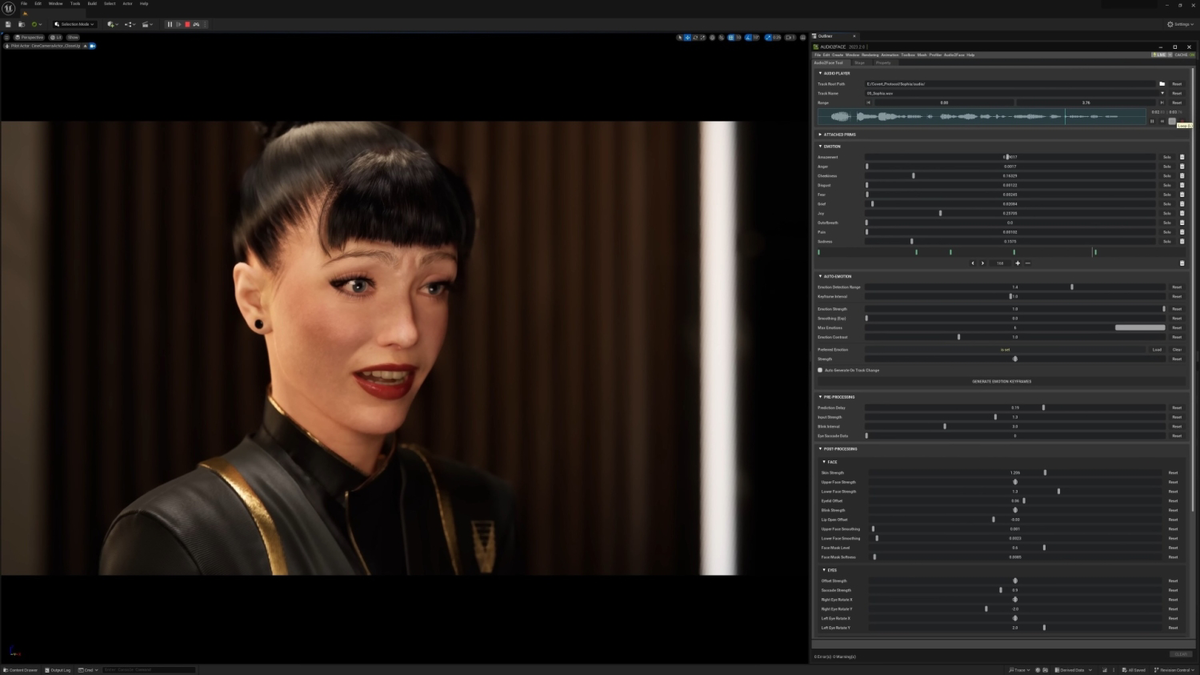This screenshot has width=1200, height=675.
Task: Click the Emotion Detection Range slider
Action: coord(1015,287)
